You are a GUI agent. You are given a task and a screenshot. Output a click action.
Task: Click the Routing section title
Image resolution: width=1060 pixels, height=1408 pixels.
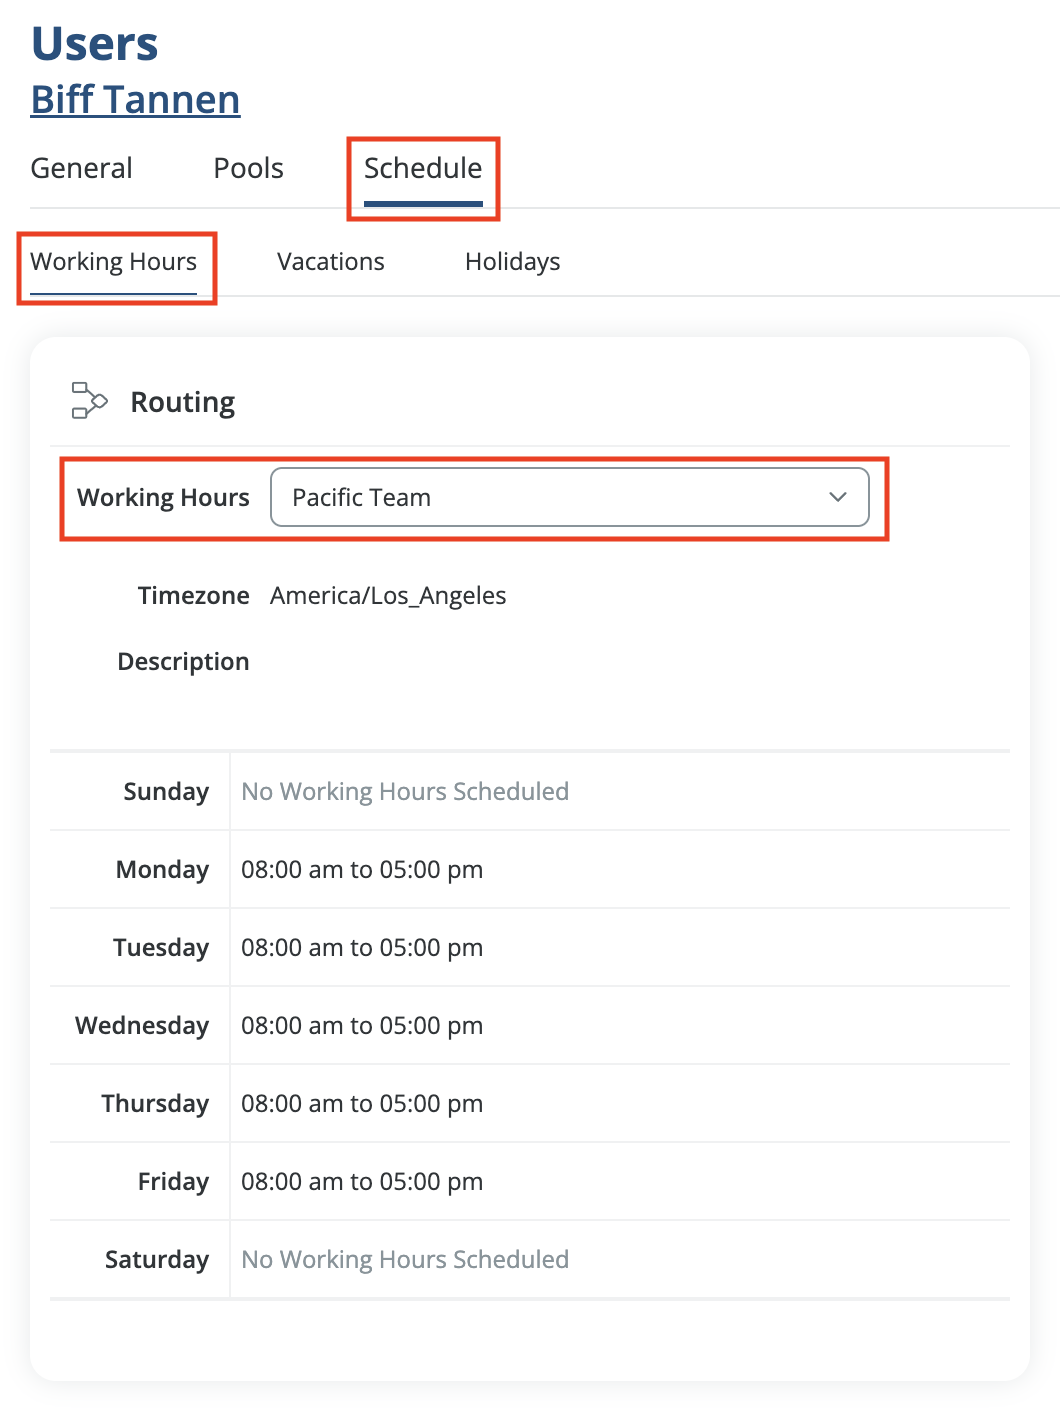tap(182, 402)
